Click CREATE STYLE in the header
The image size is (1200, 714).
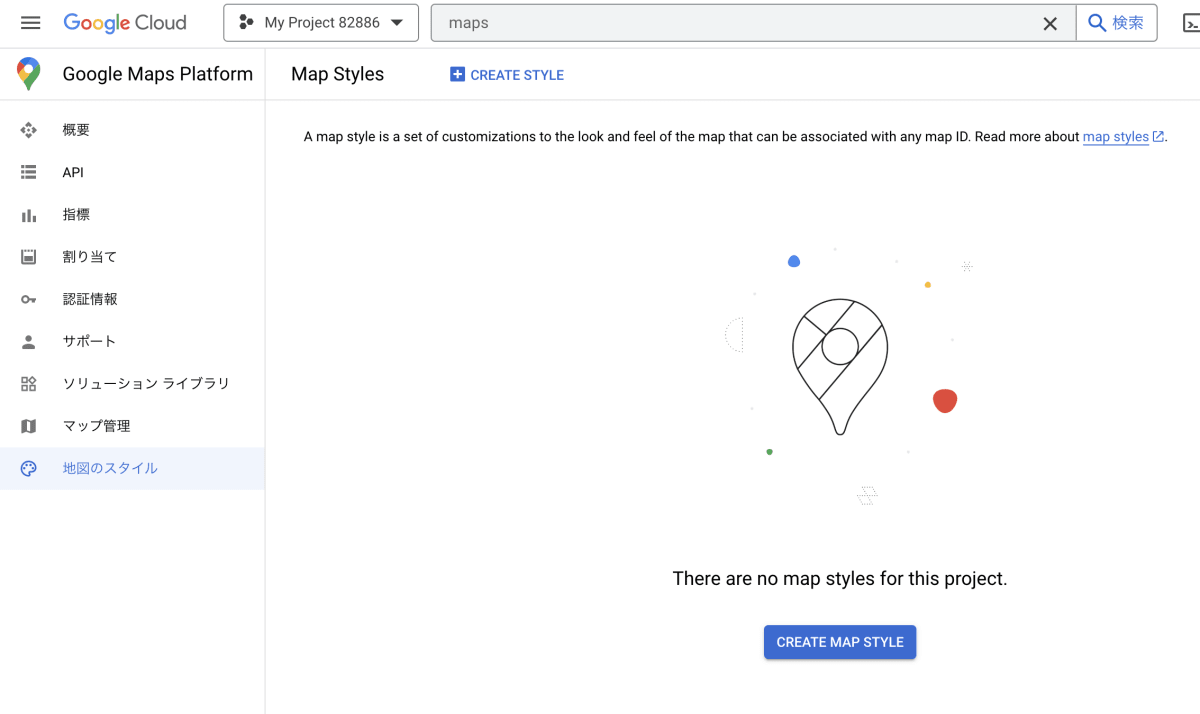click(x=507, y=75)
